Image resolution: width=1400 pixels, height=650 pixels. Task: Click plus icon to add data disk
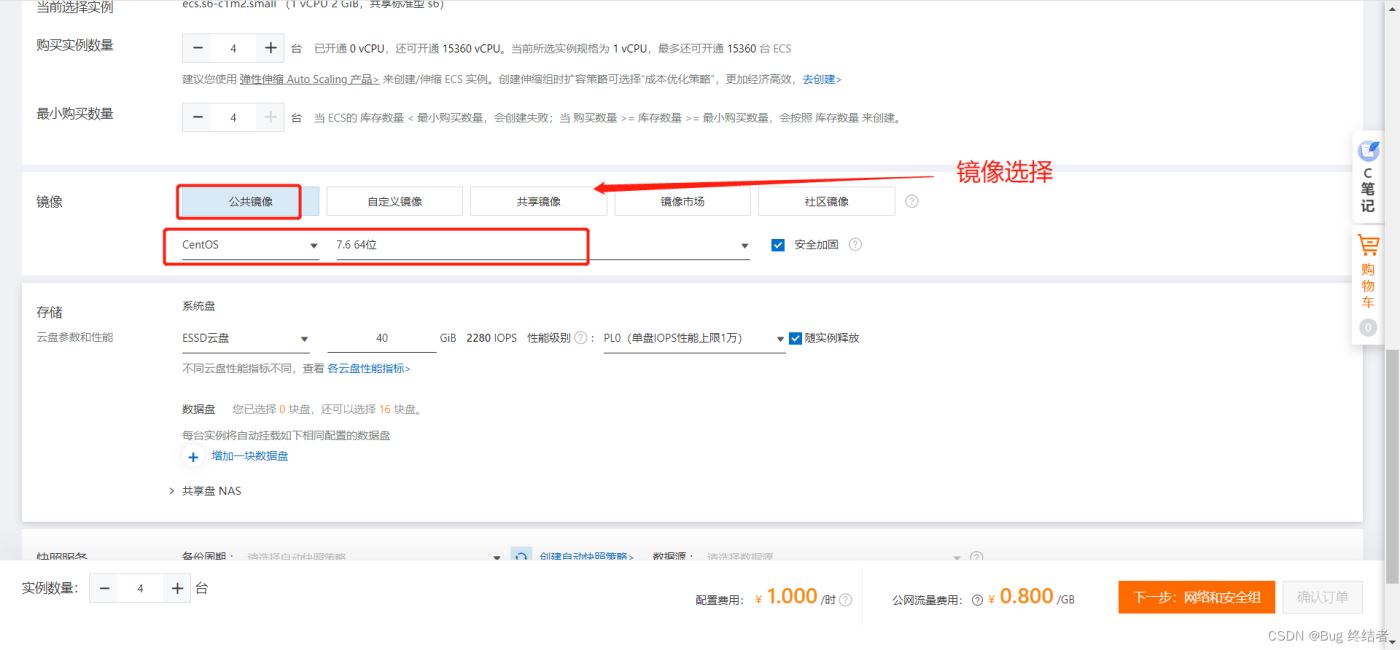tap(193, 457)
